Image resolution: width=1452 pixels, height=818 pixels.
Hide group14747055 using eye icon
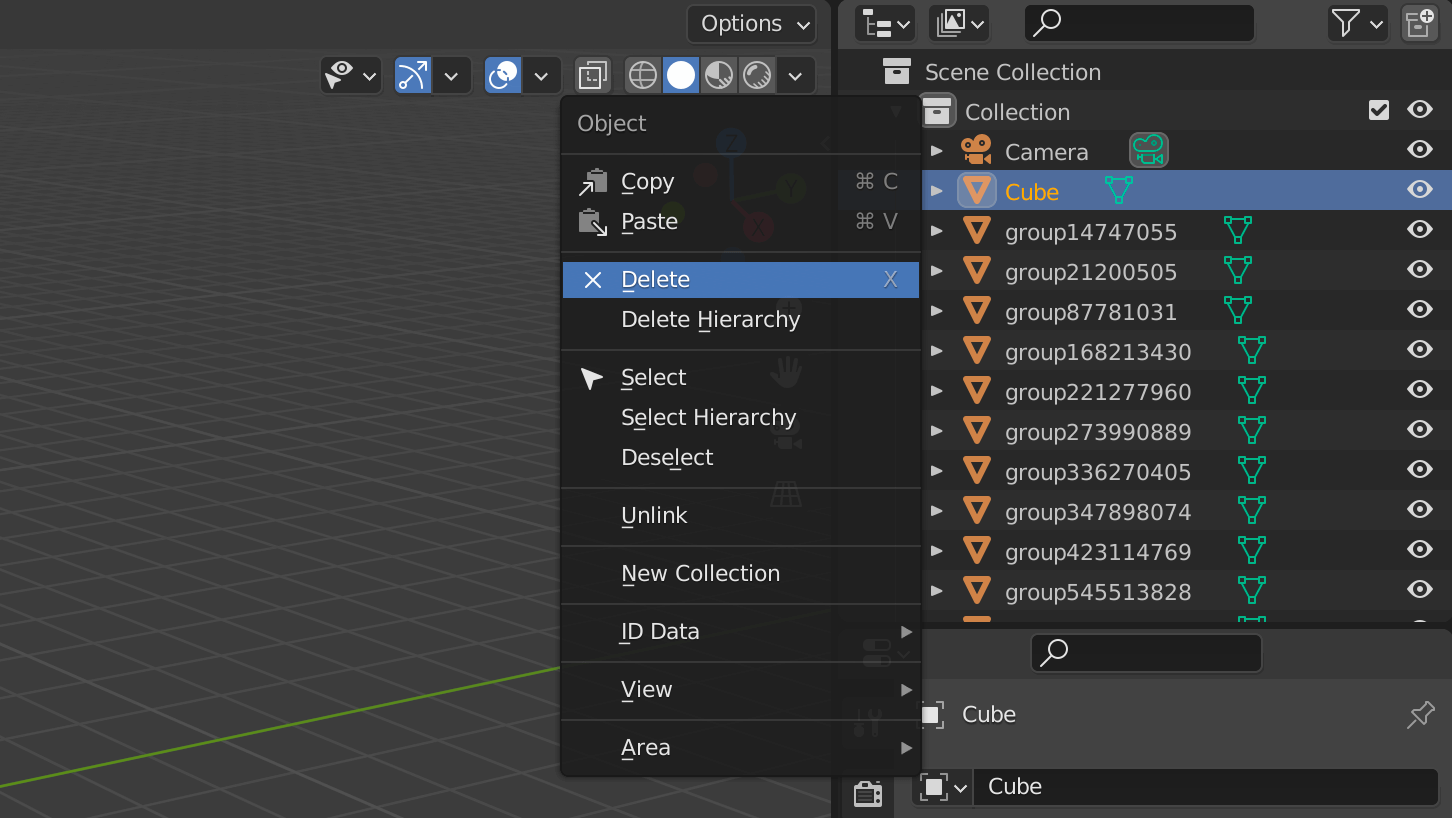pyautogui.click(x=1419, y=230)
